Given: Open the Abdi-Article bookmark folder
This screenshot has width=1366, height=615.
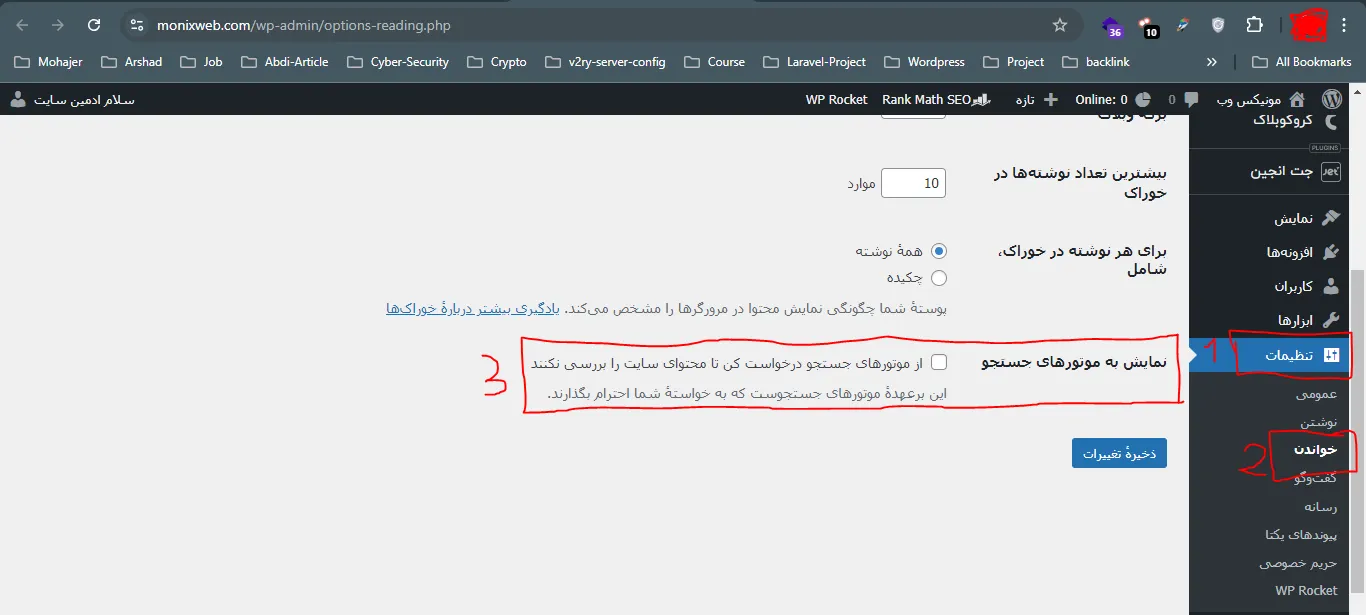Looking at the screenshot, I should coord(285,62).
